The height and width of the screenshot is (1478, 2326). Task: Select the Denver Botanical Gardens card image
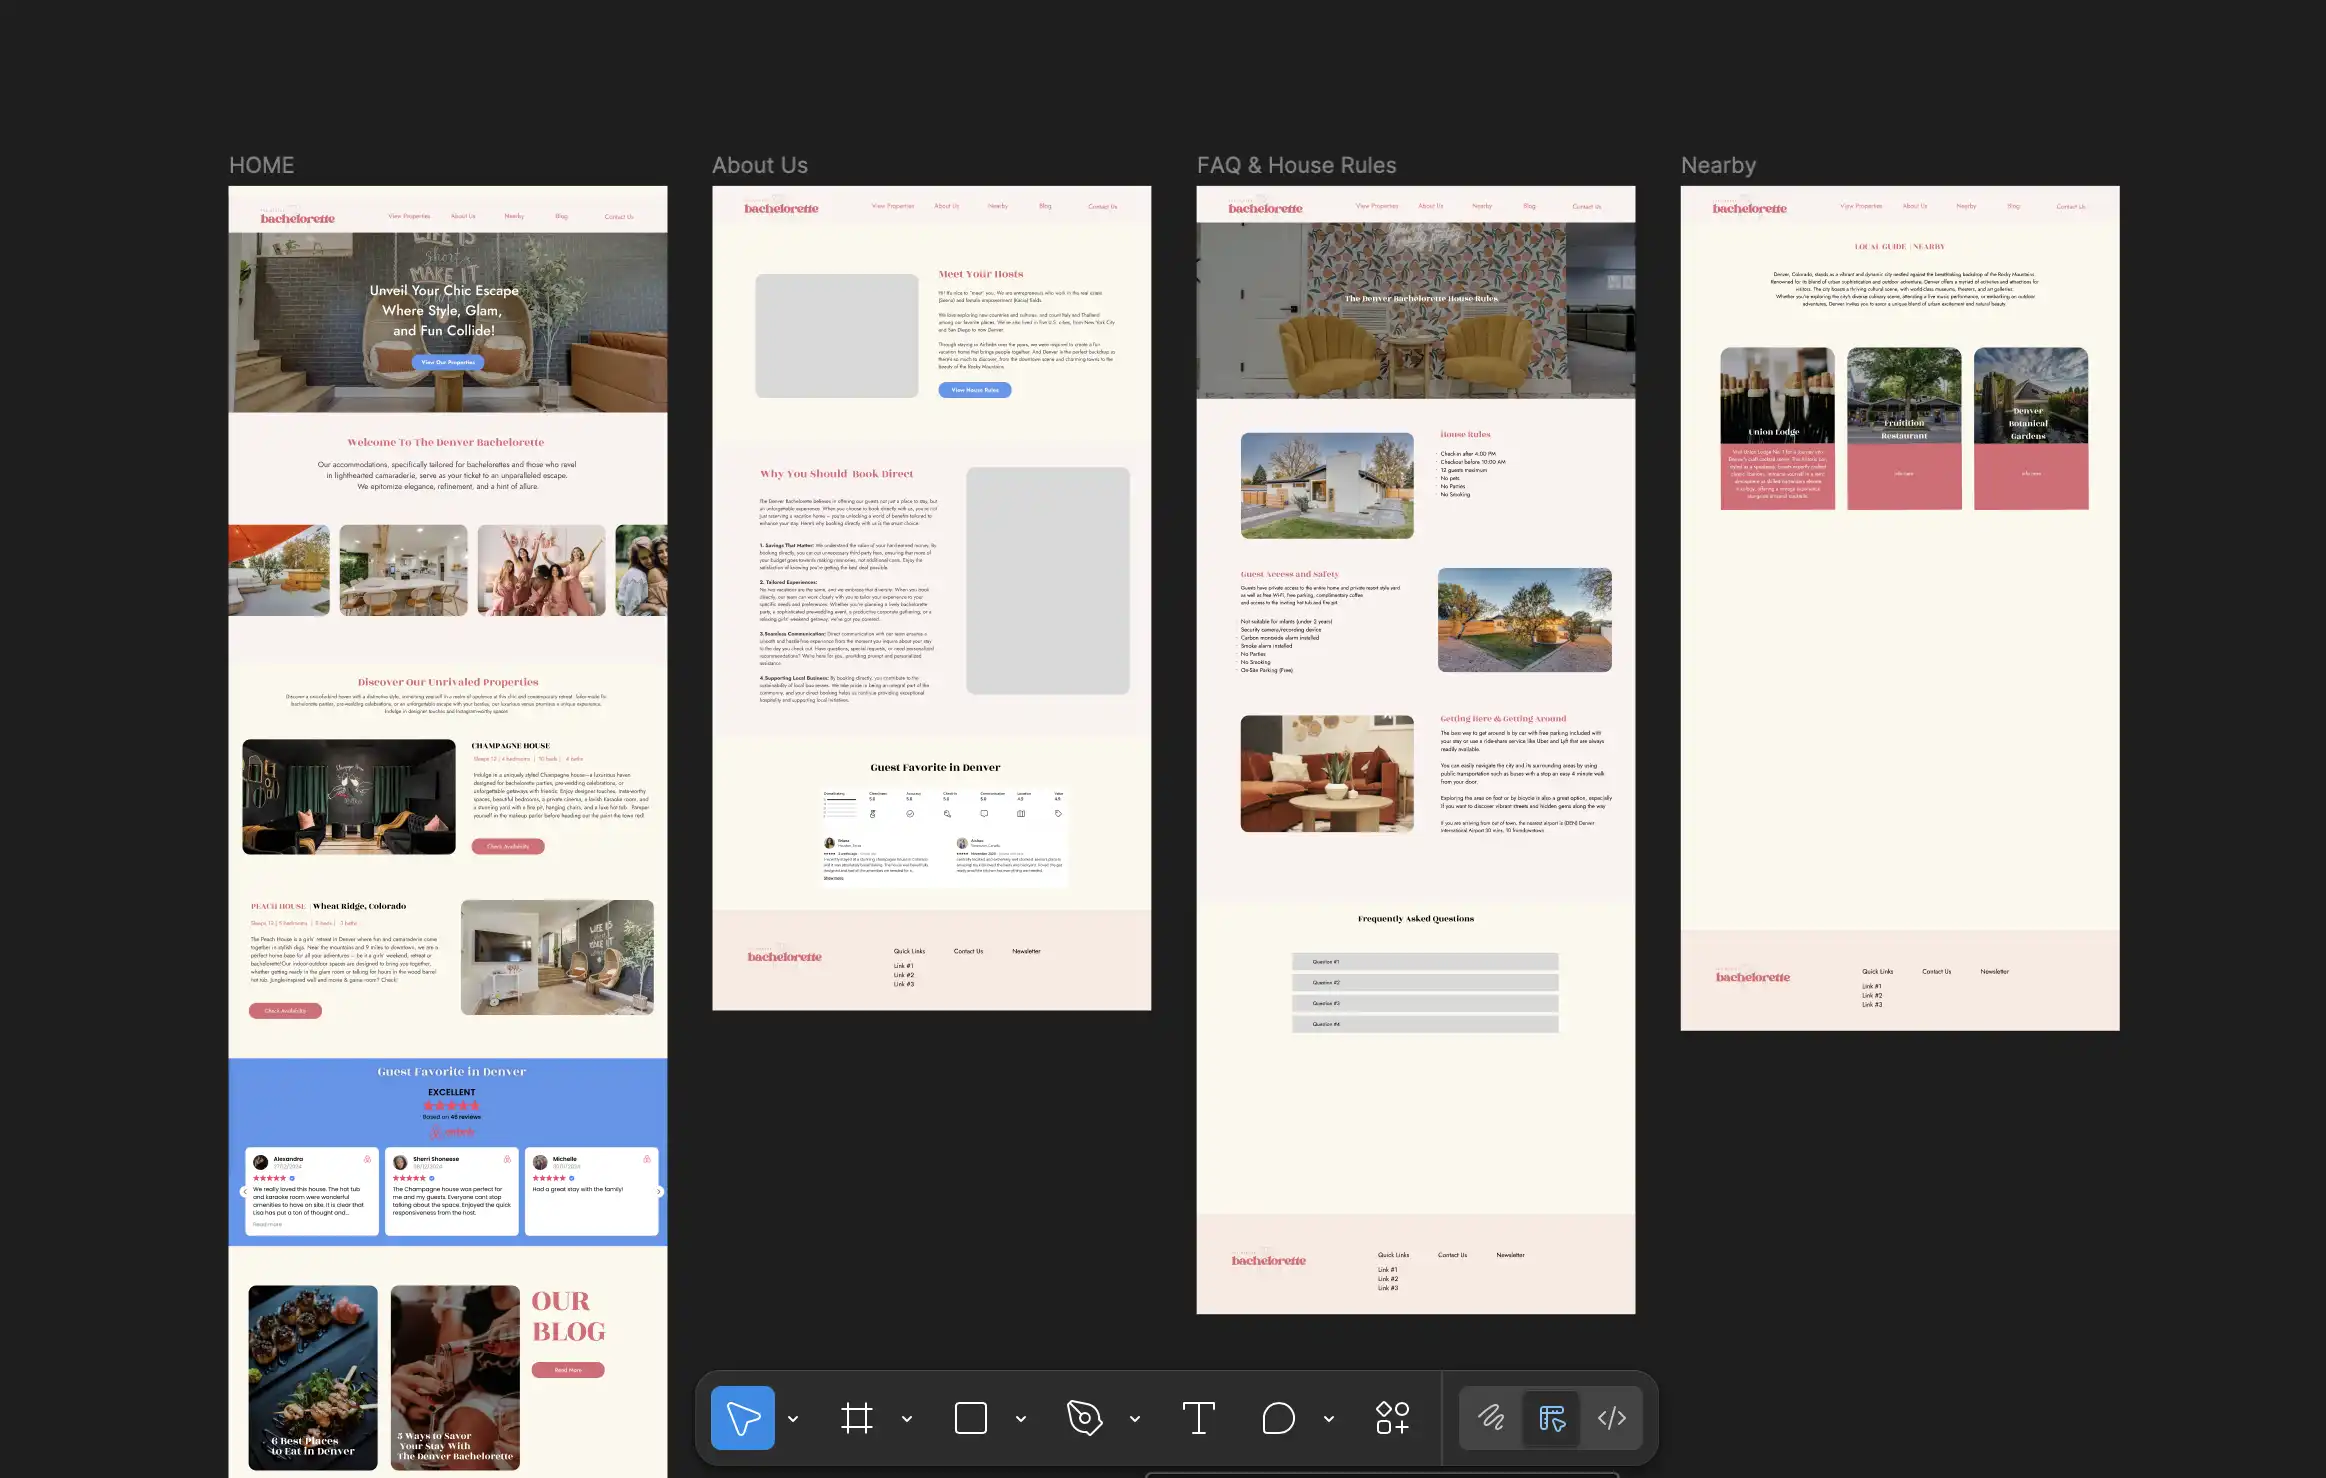click(x=2031, y=395)
